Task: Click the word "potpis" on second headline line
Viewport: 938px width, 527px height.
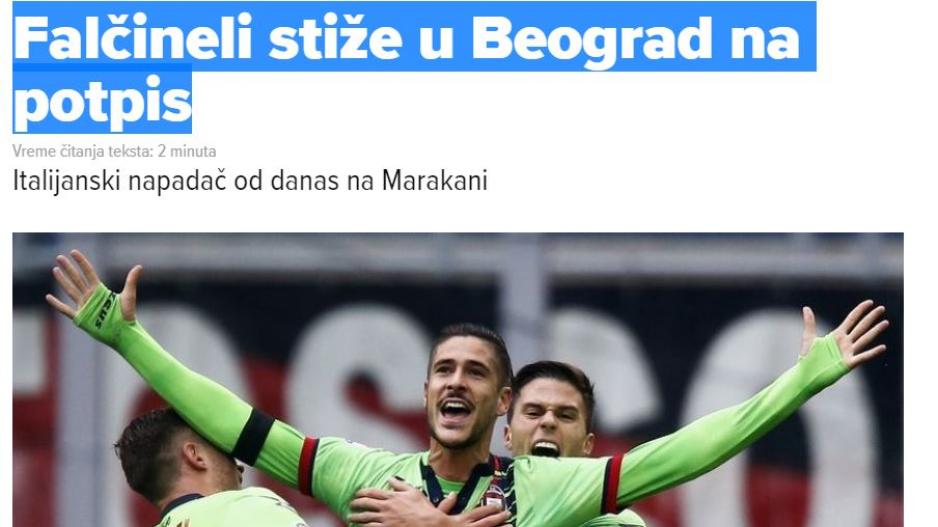Action: click(102, 103)
